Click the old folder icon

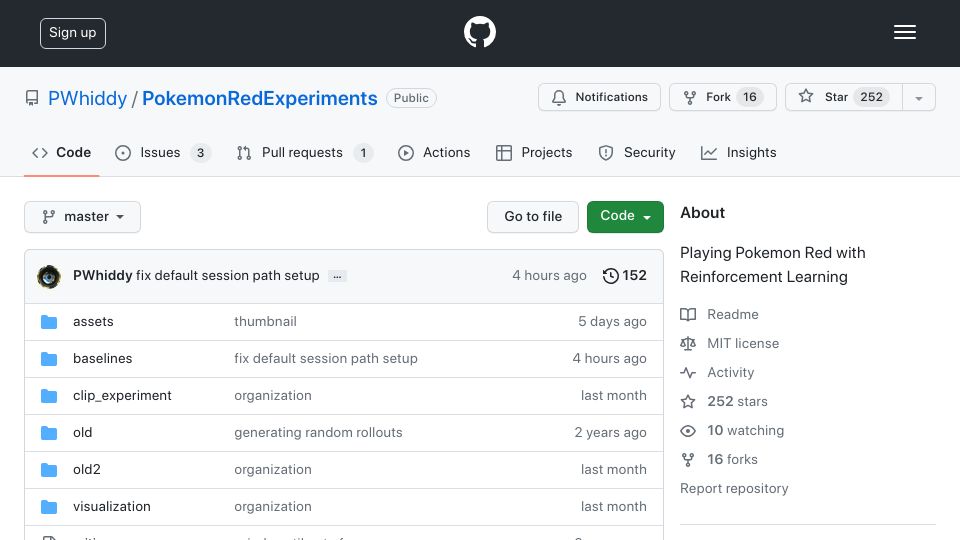[x=49, y=433]
